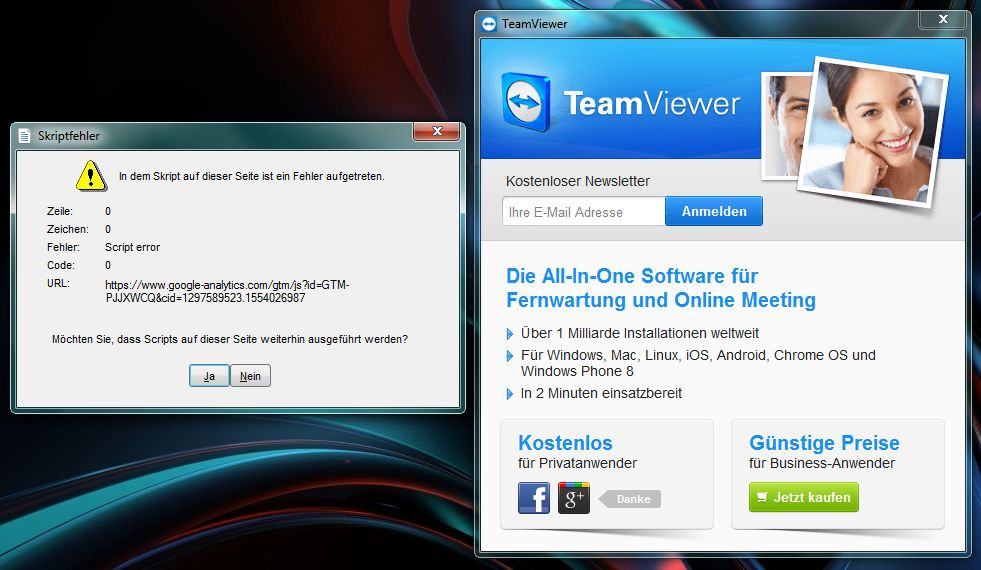Click the 'Kostenloser Newsletter' label
Image resolution: width=981 pixels, height=570 pixels.
coord(577,181)
